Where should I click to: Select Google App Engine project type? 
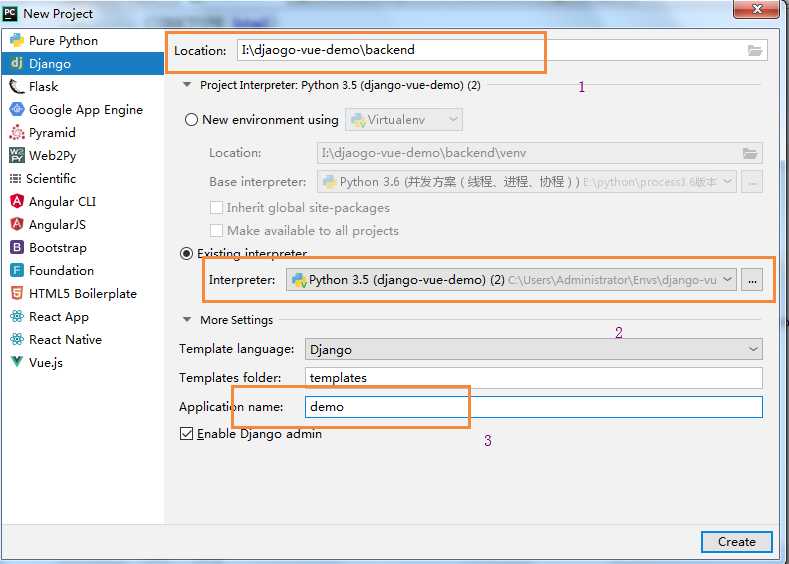[x=86, y=110]
